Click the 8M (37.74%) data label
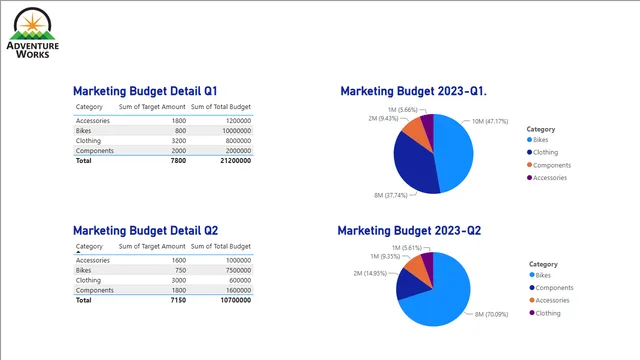 pos(391,196)
